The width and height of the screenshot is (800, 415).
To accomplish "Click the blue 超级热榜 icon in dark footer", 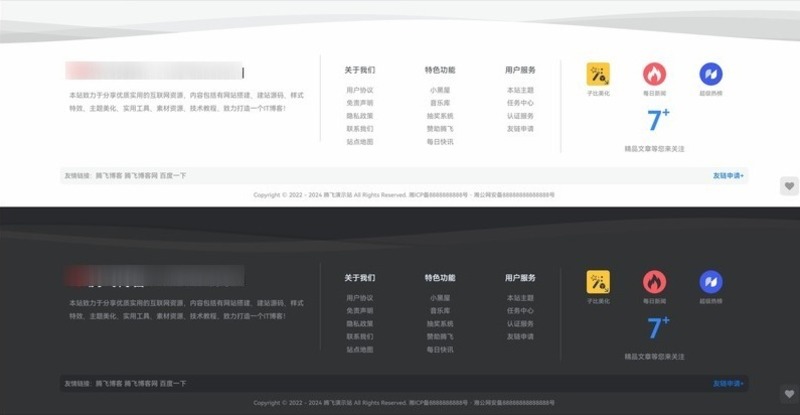I will [x=711, y=282].
